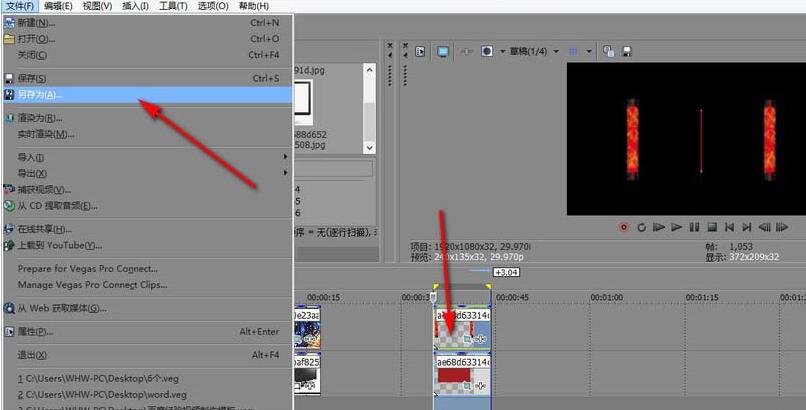Choose 另存为(A) Save As entry
This screenshot has height=410, width=806.
coord(148,95)
